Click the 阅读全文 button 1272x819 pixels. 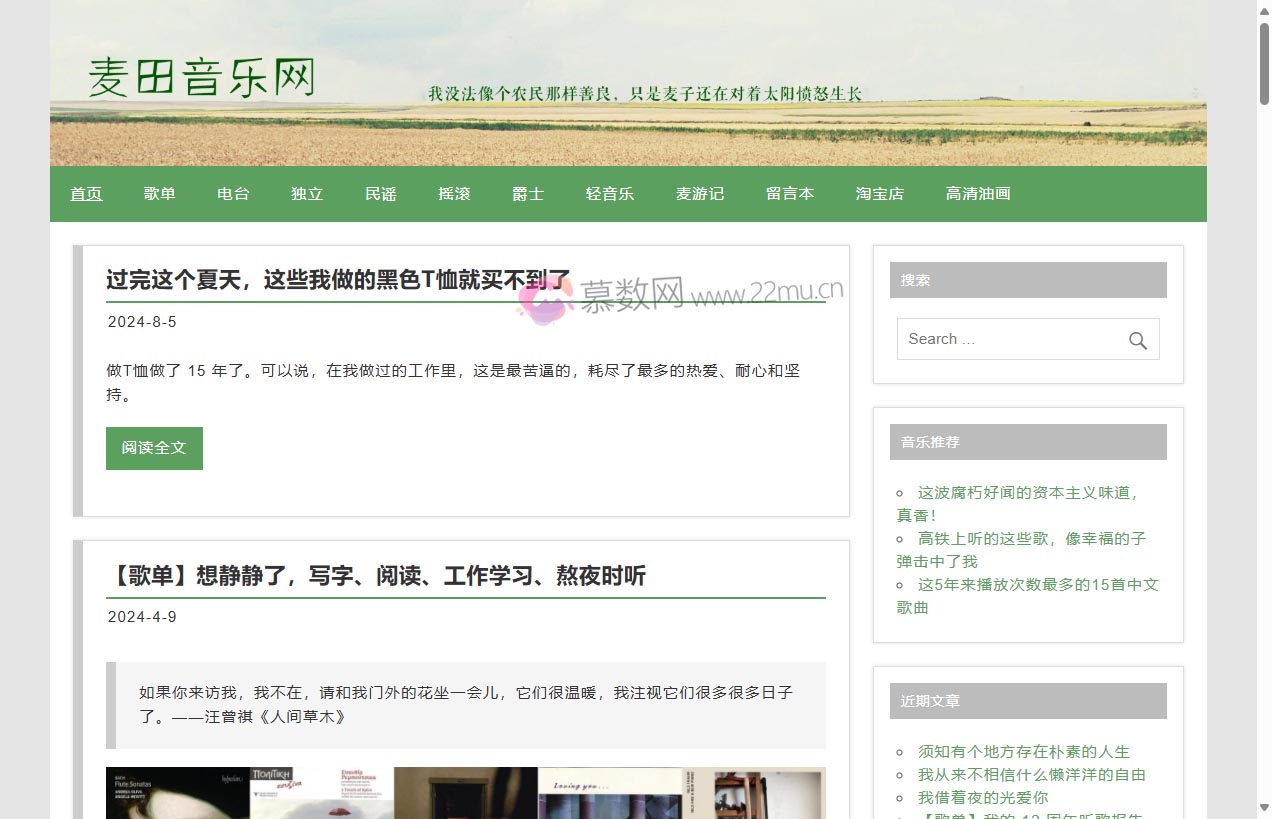pyautogui.click(x=154, y=448)
